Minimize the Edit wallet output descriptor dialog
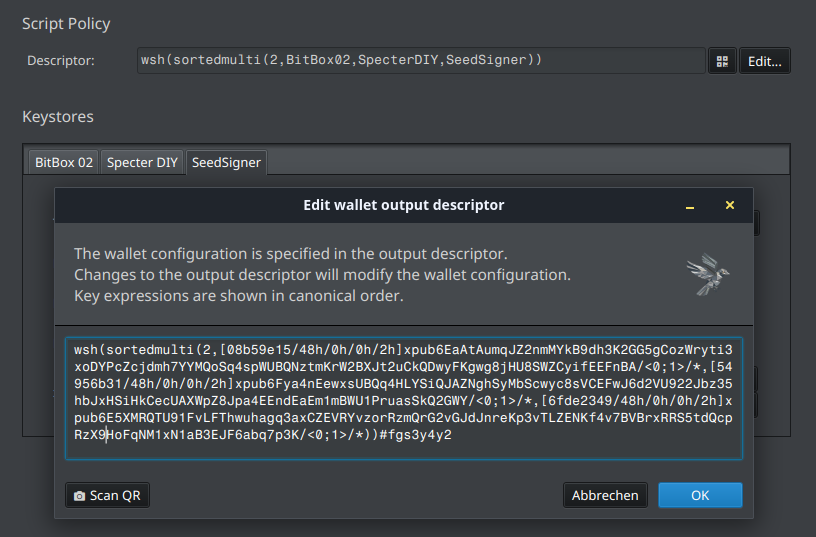This screenshot has height=537, width=816. (690, 206)
